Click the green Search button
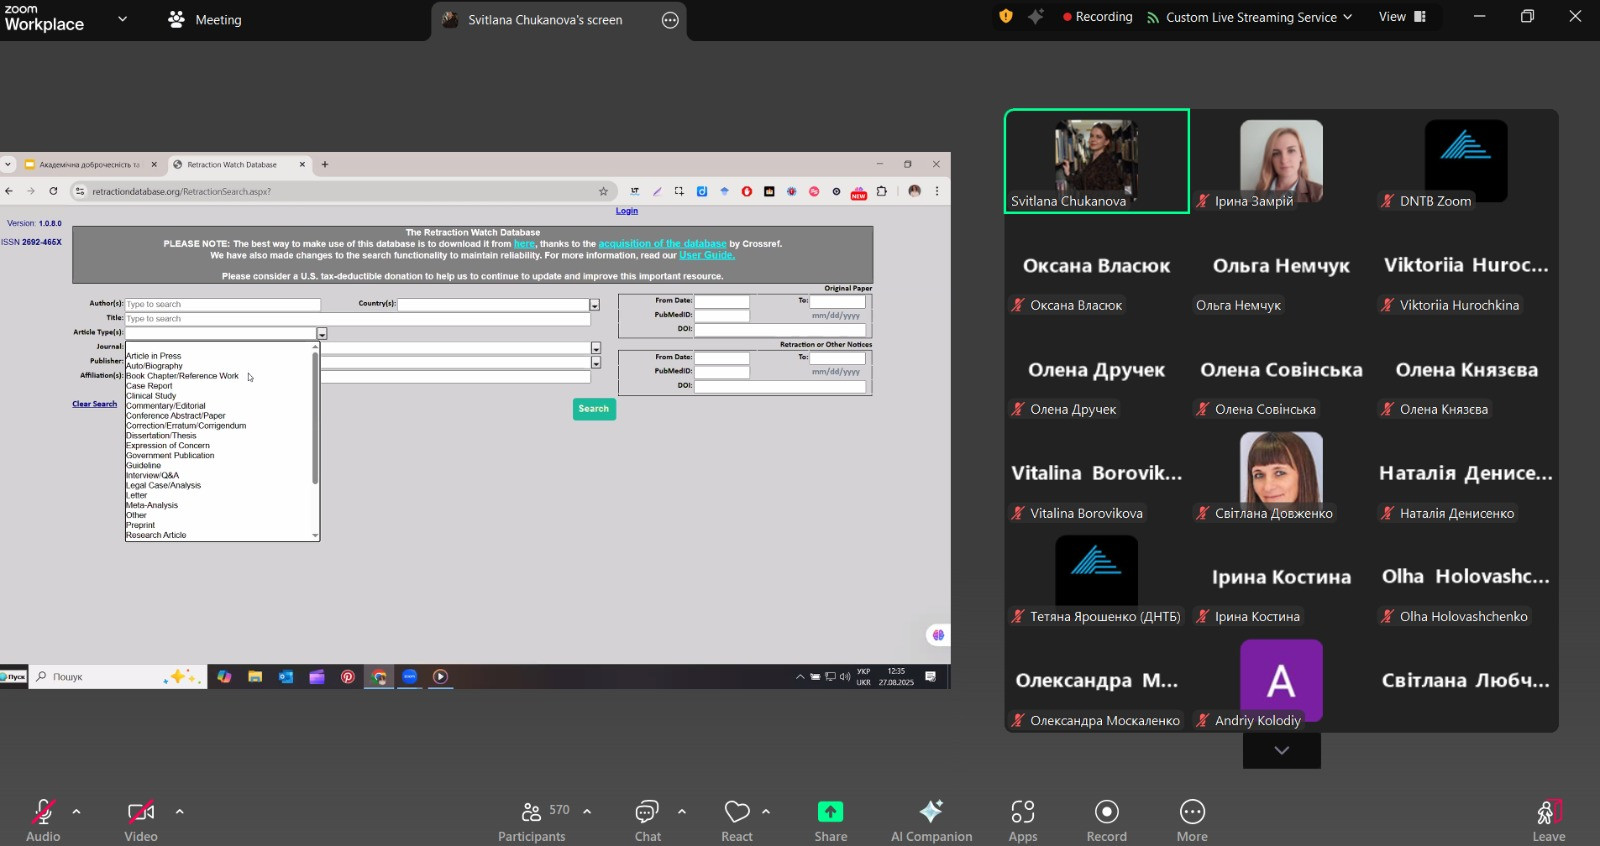The image size is (1600, 846). pos(594,409)
